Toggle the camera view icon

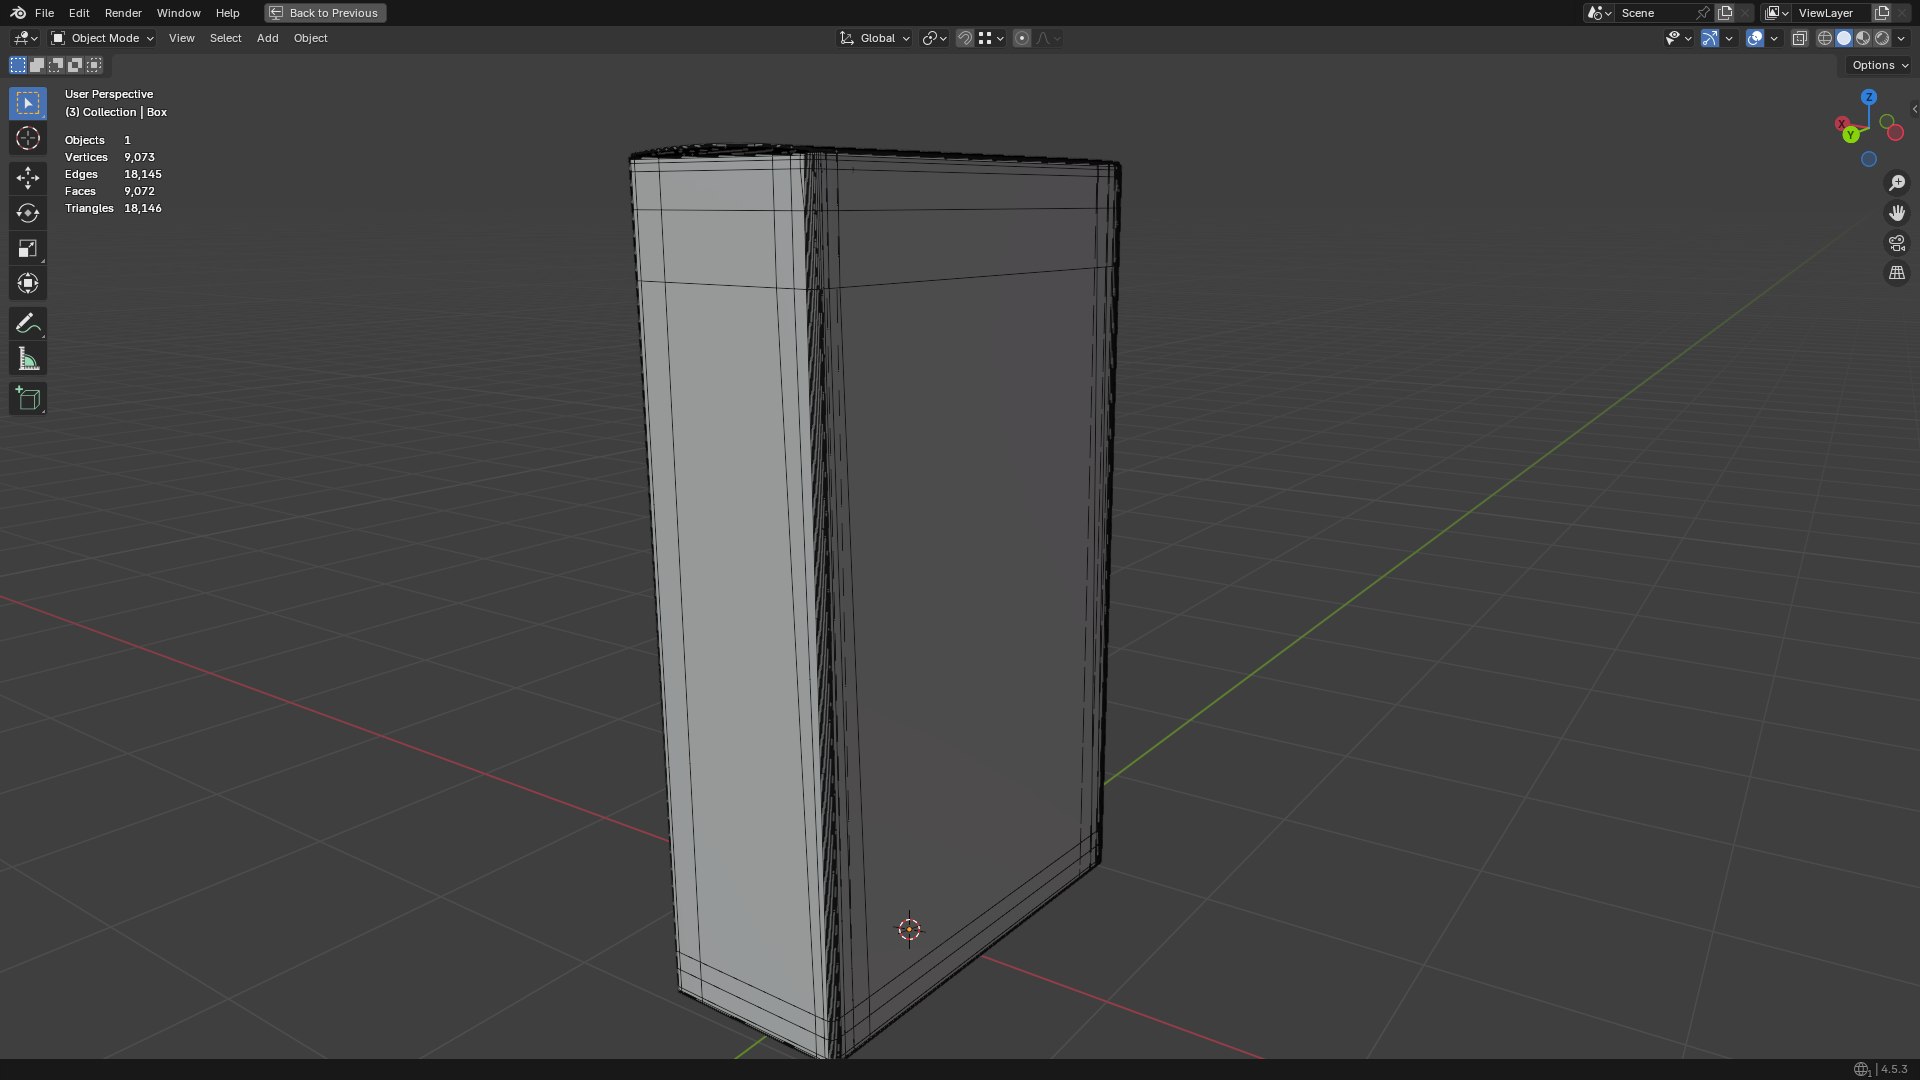click(x=1896, y=243)
